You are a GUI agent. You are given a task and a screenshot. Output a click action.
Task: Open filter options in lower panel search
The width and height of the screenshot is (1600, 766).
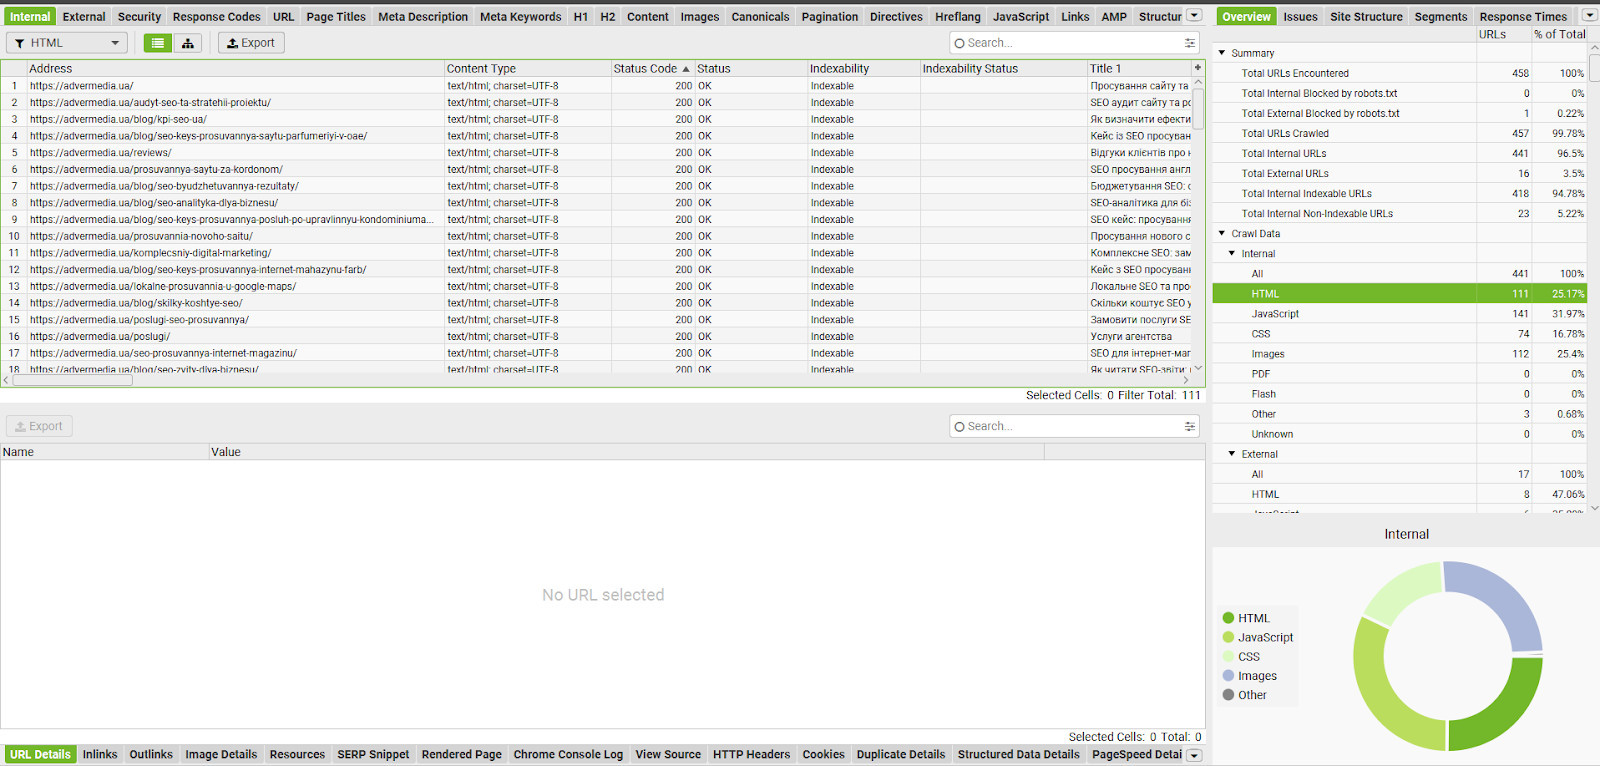pyautogui.click(x=1190, y=426)
